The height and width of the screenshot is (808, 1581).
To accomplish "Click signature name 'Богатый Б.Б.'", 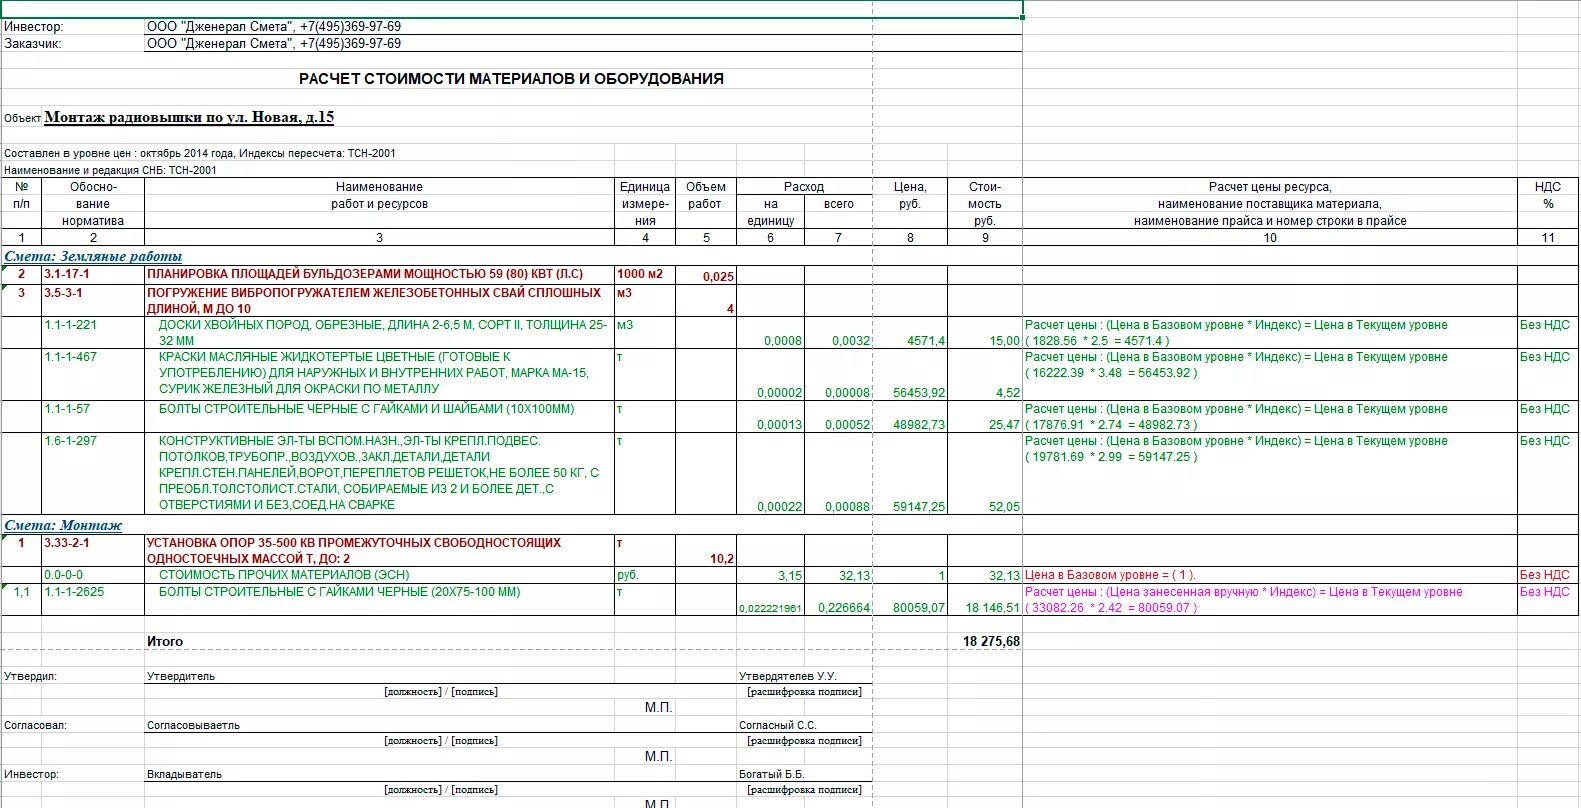I will coord(771,774).
